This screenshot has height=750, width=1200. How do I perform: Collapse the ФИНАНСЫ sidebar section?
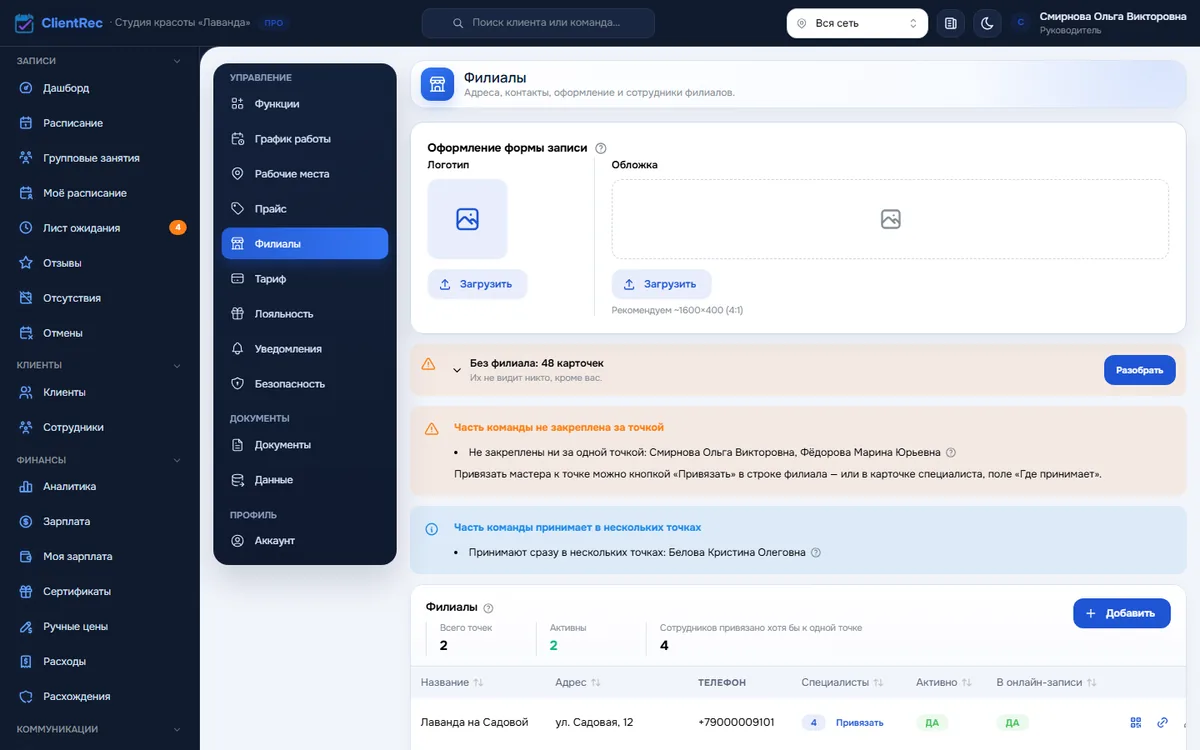pos(100,460)
